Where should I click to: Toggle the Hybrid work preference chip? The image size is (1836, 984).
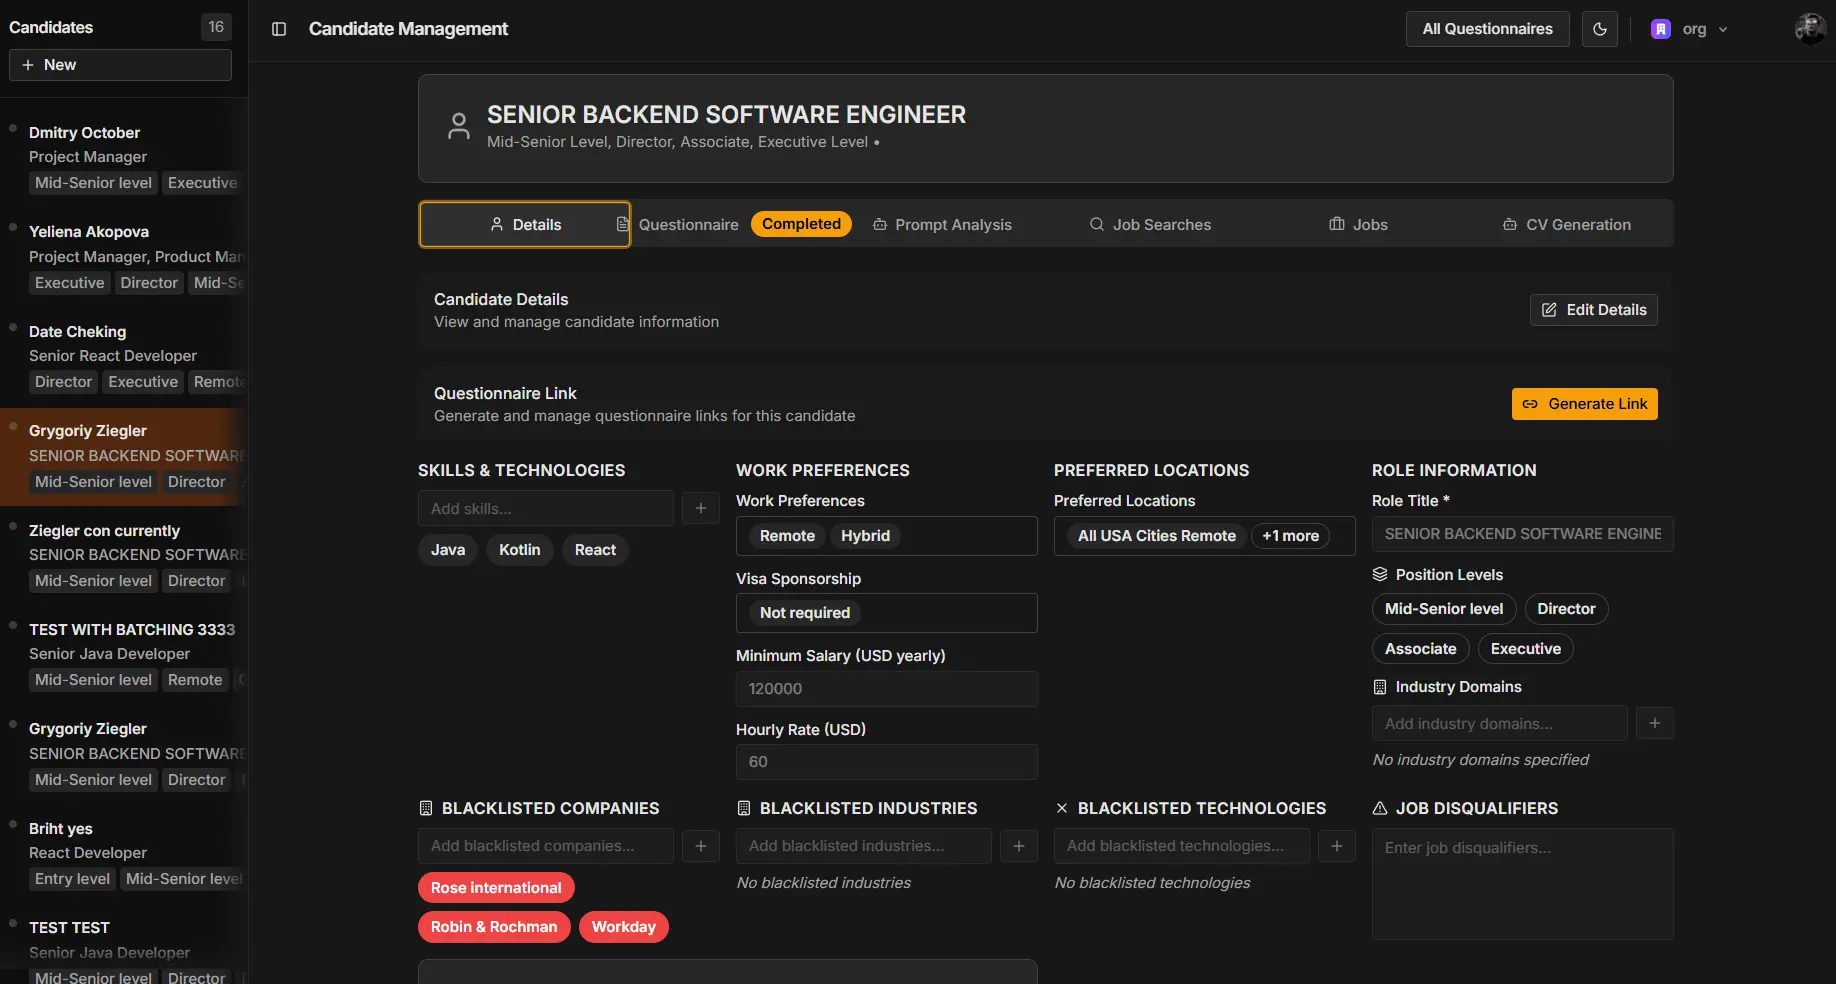coord(865,536)
